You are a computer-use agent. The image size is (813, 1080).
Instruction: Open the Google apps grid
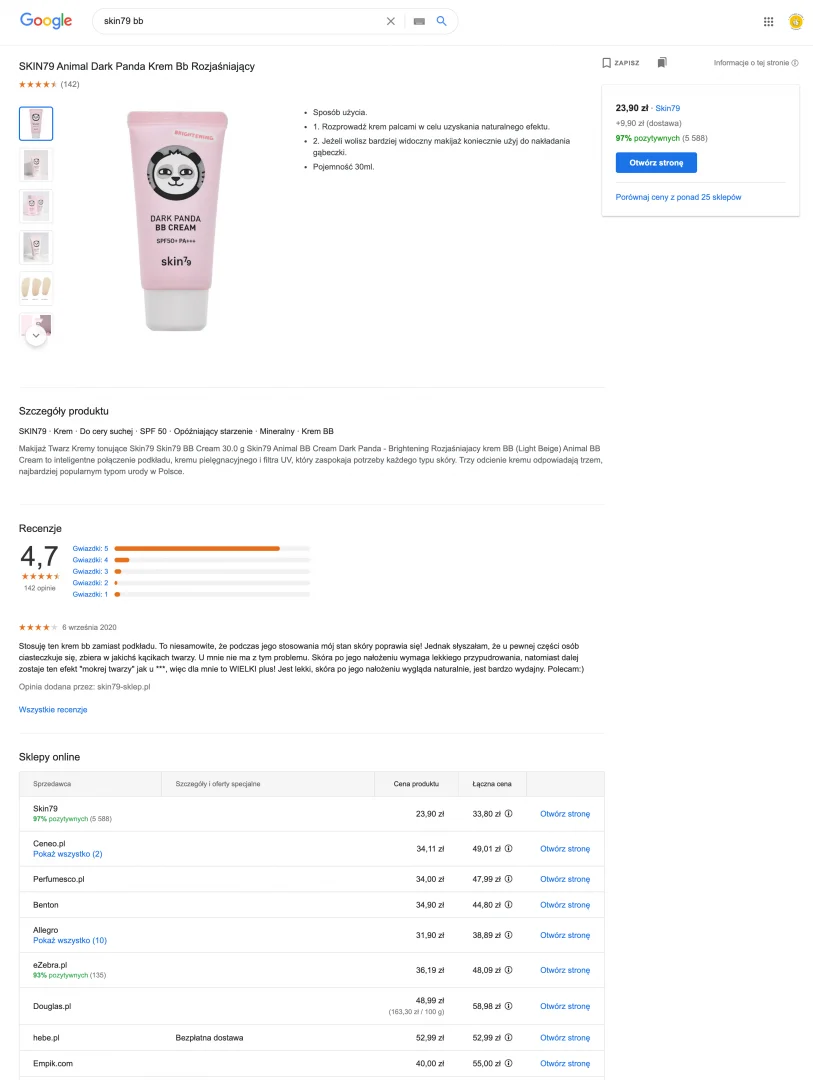coord(768,21)
